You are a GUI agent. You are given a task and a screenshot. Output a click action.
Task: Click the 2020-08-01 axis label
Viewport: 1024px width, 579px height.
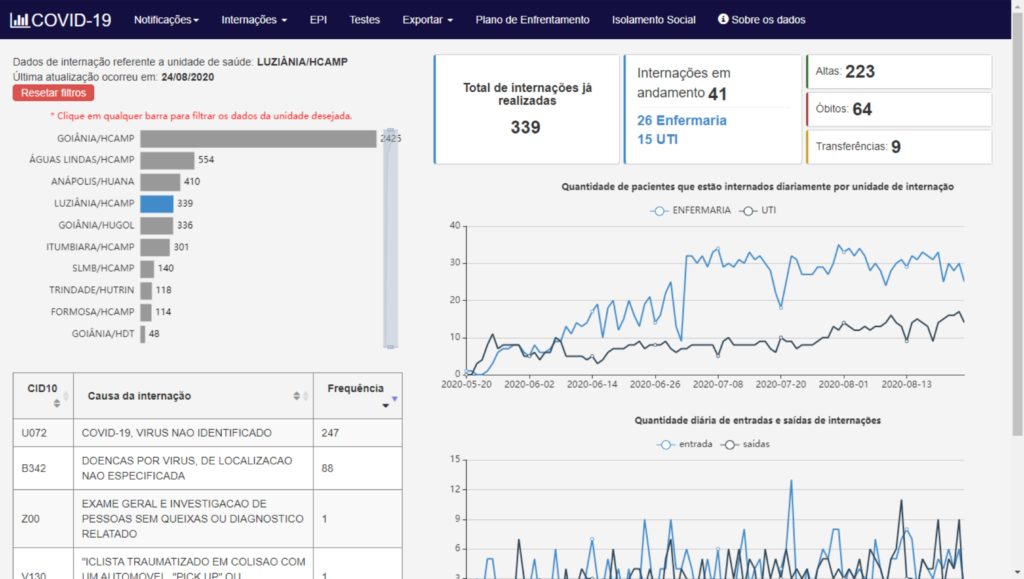pos(843,384)
